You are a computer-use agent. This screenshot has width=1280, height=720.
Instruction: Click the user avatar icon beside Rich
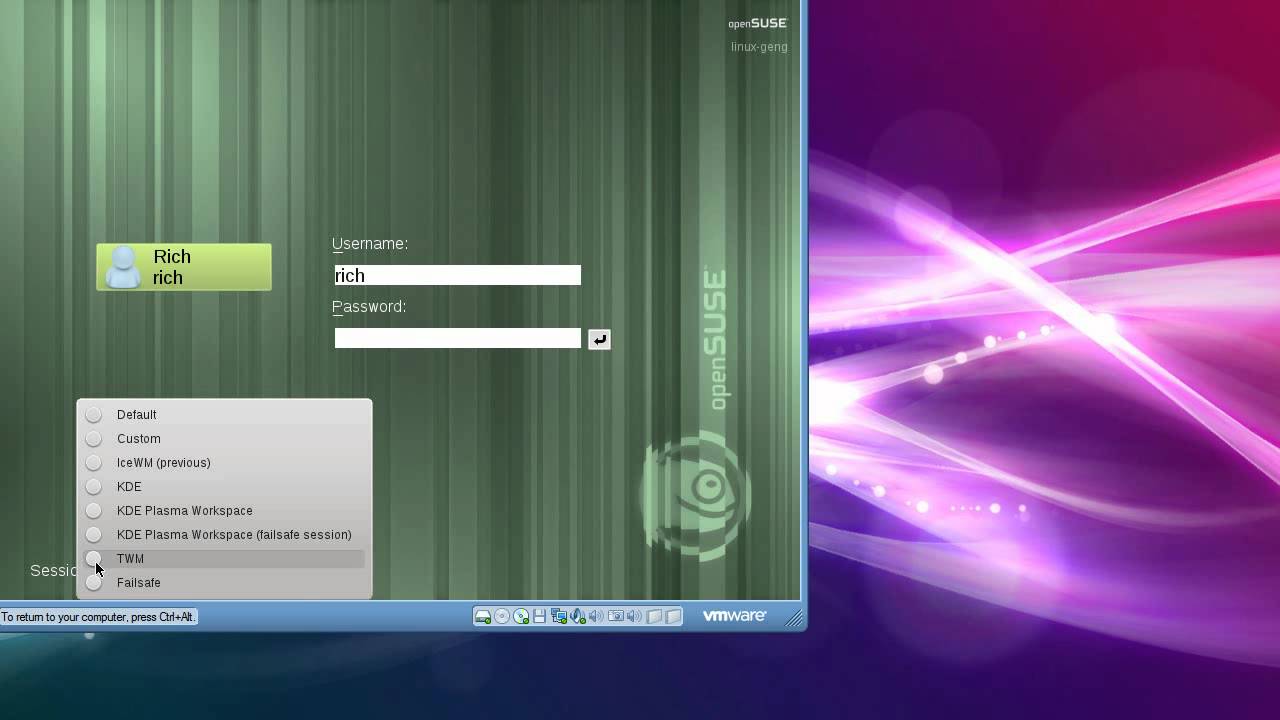pyautogui.click(x=124, y=267)
